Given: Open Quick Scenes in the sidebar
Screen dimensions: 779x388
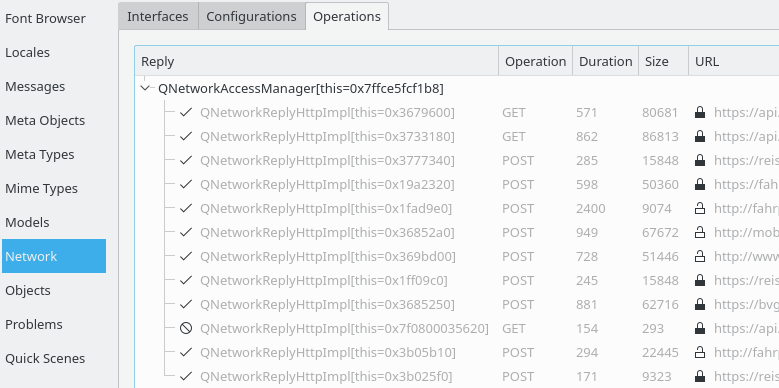Looking at the screenshot, I should (45, 358).
